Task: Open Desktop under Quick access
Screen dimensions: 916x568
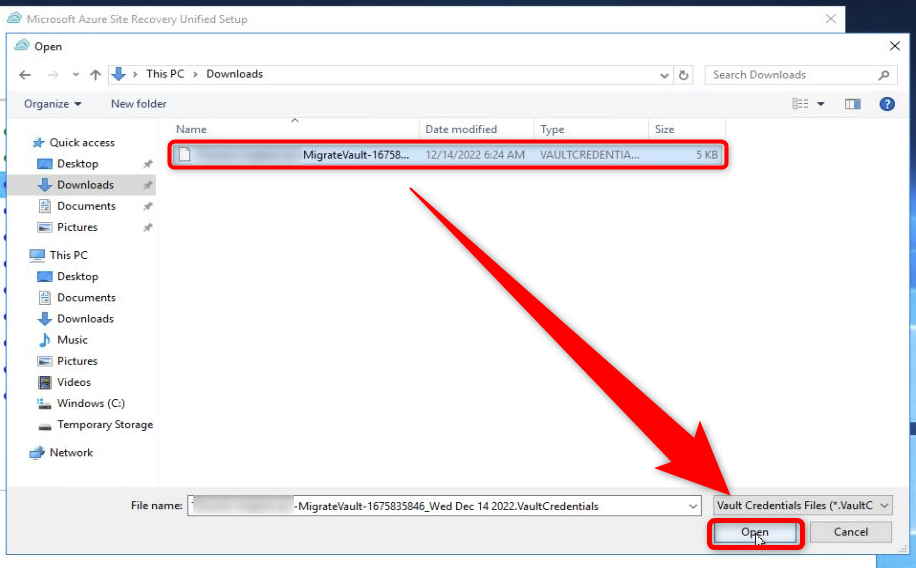Action: tap(78, 164)
